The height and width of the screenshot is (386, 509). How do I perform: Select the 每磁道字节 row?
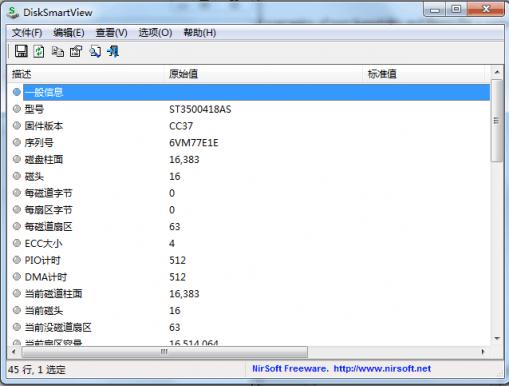pyautogui.click(x=249, y=193)
